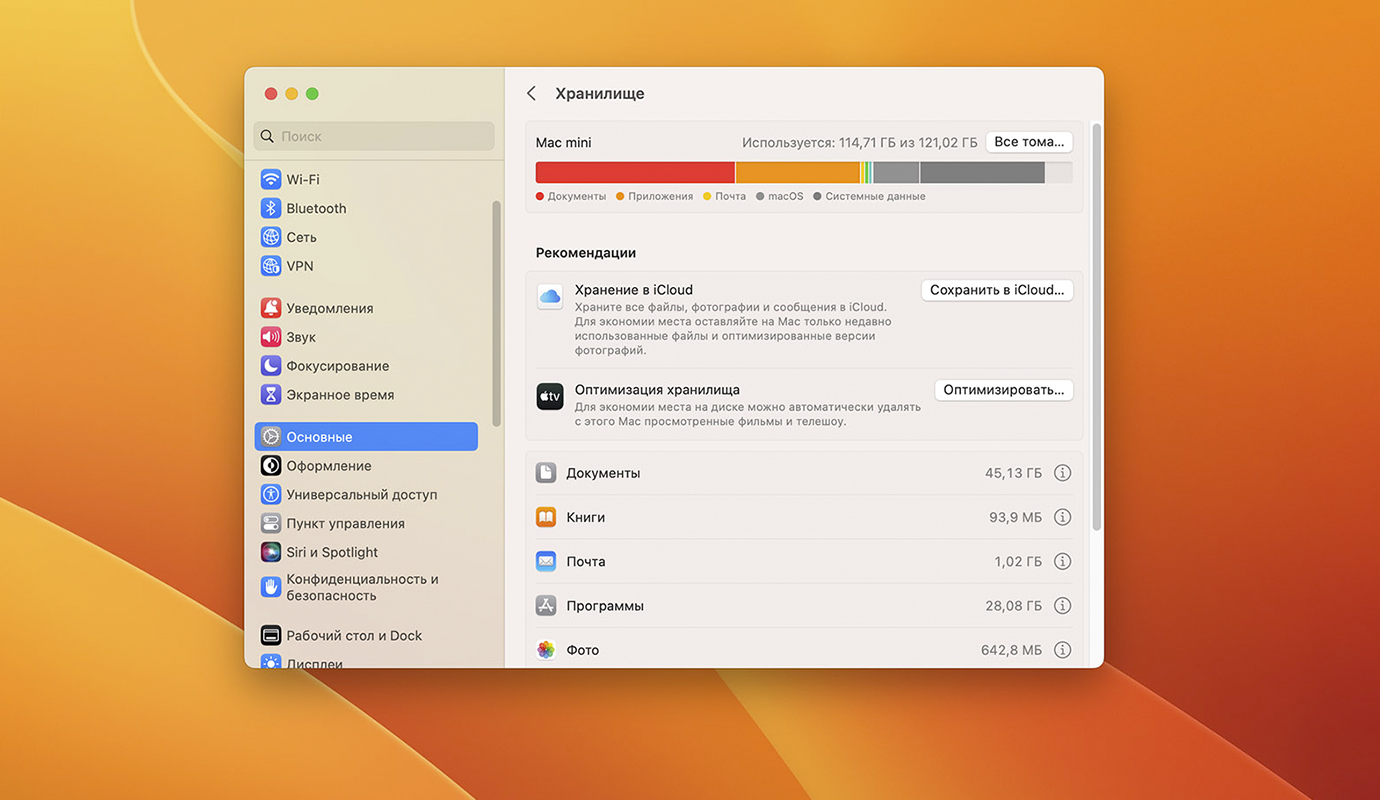Click the Почта envelope icon
The image size is (1380, 800).
(x=546, y=561)
